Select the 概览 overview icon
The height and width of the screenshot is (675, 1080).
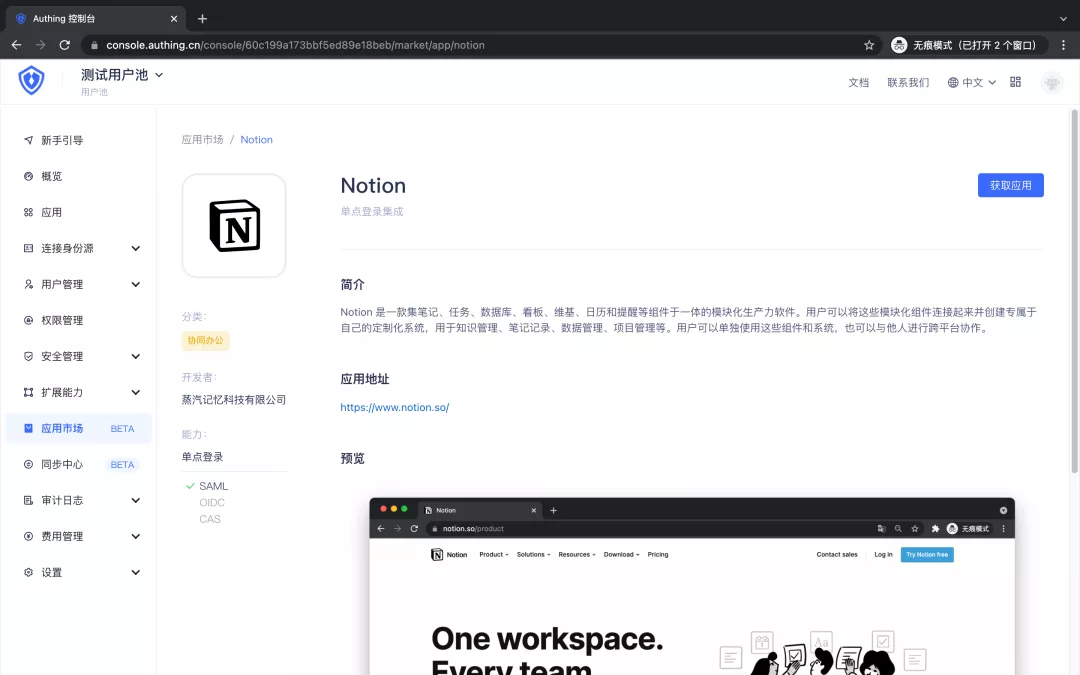point(28,176)
